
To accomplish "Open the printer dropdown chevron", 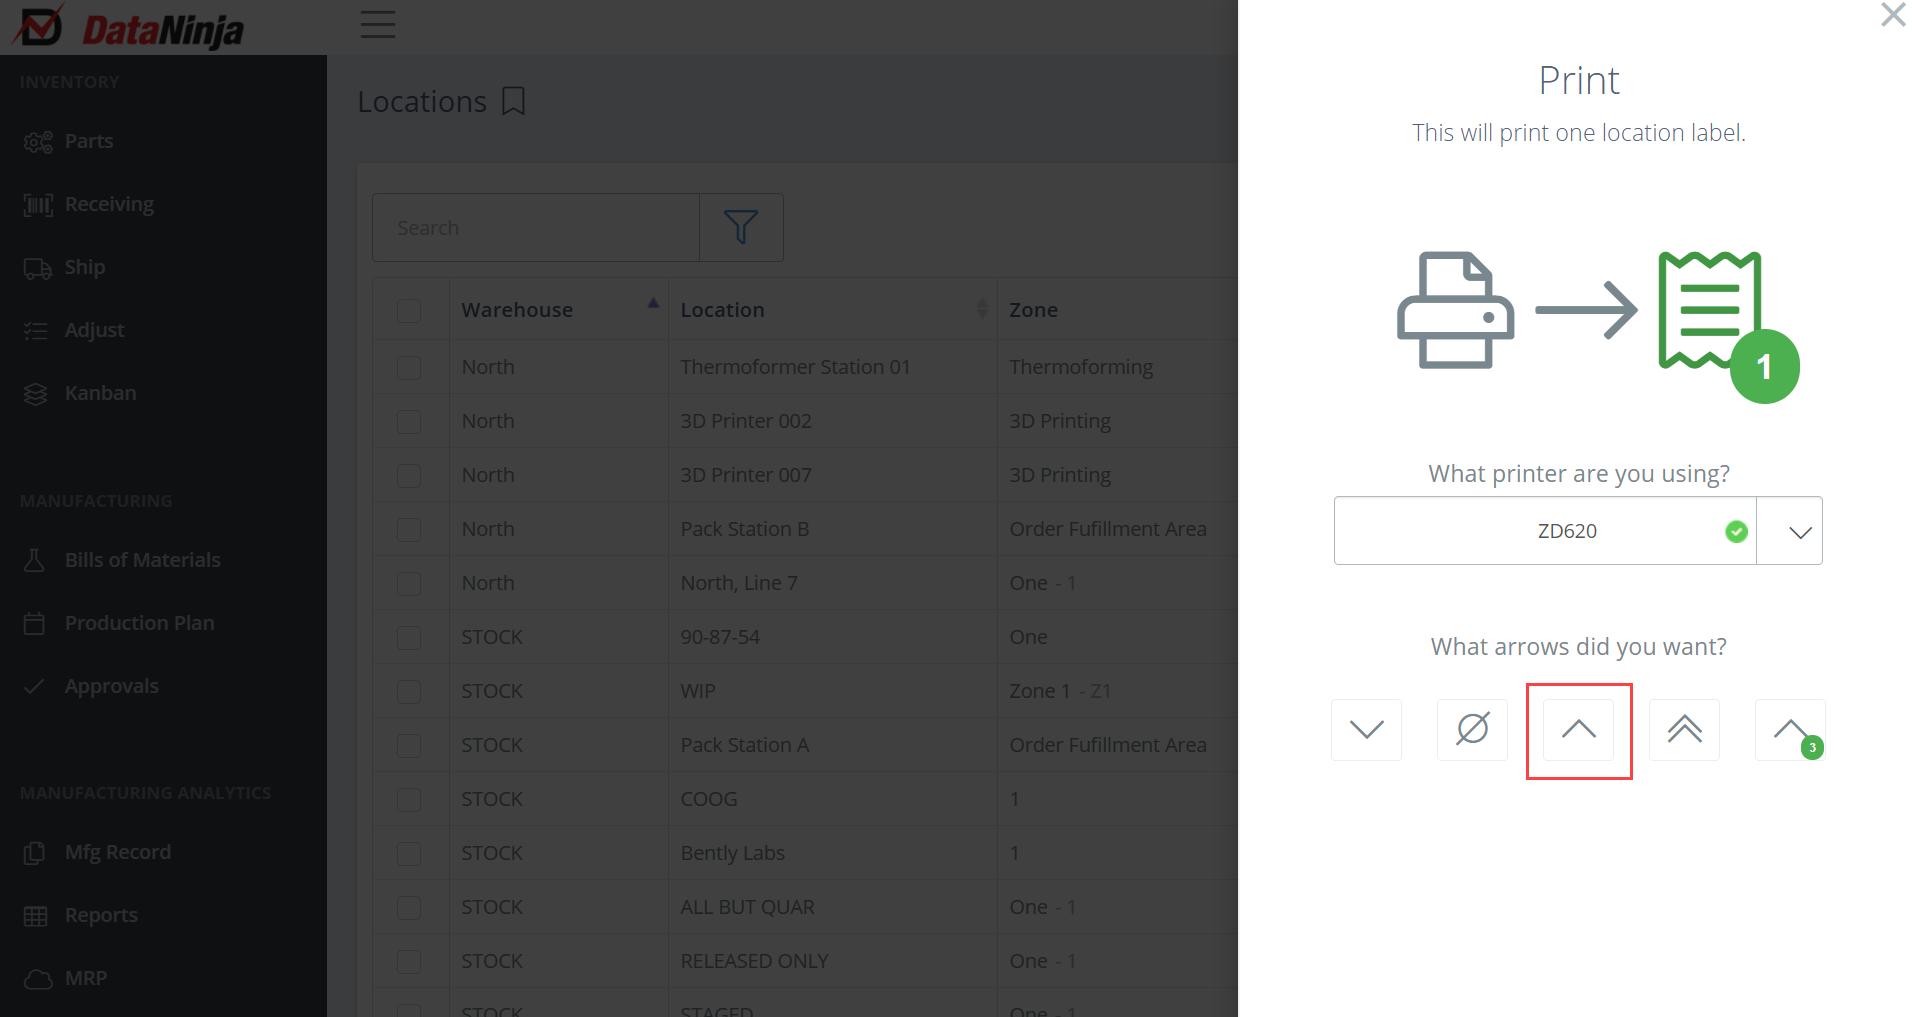I will (x=1790, y=531).
